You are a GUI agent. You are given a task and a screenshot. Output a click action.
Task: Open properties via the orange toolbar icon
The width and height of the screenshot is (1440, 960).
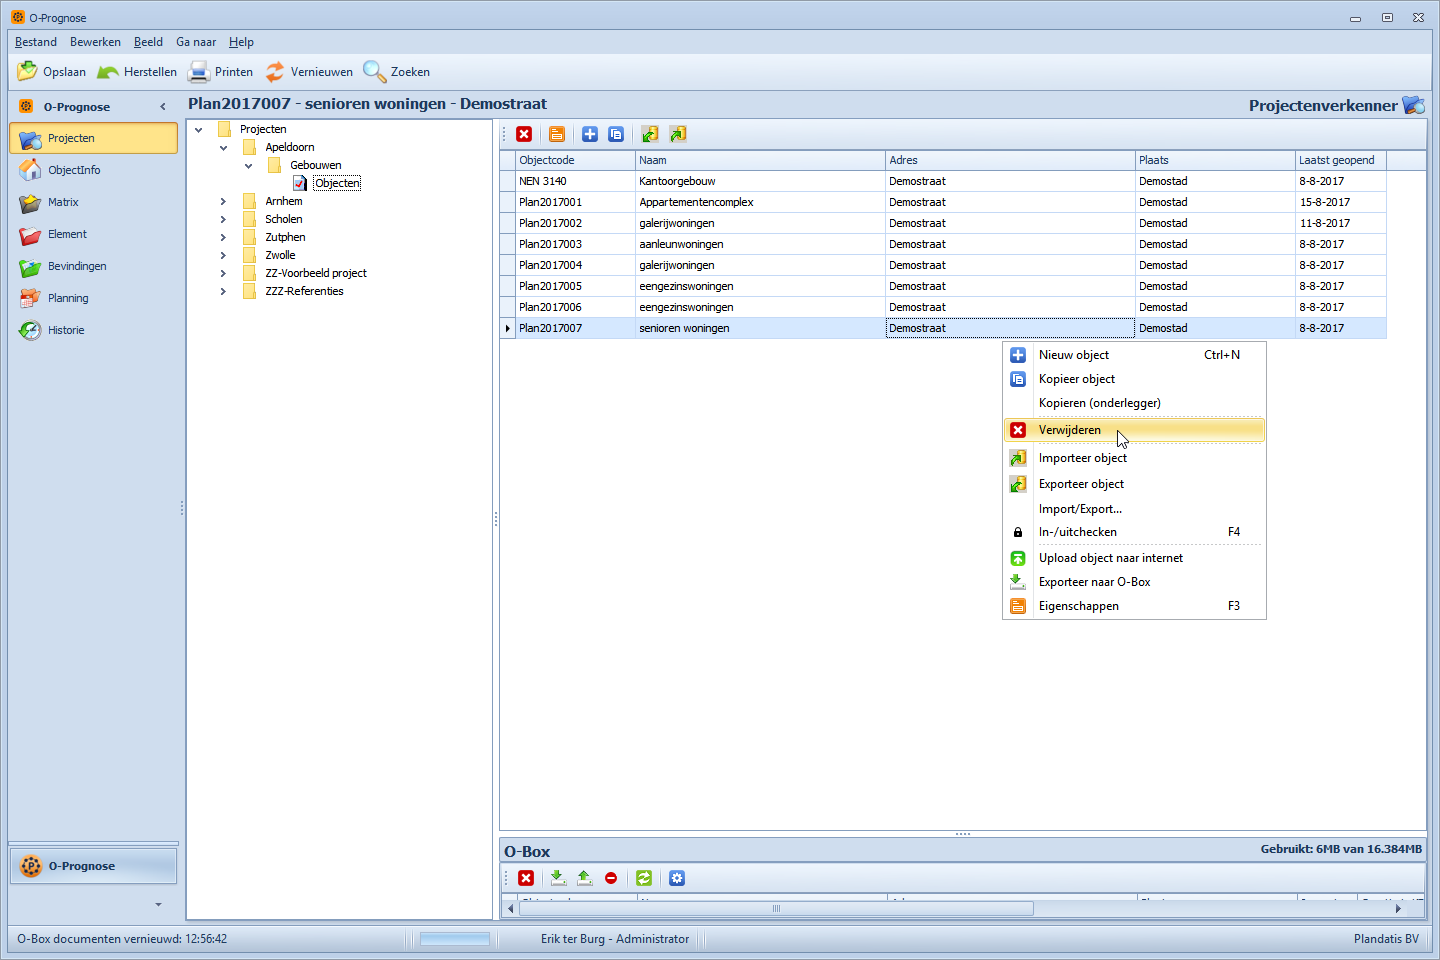click(557, 134)
